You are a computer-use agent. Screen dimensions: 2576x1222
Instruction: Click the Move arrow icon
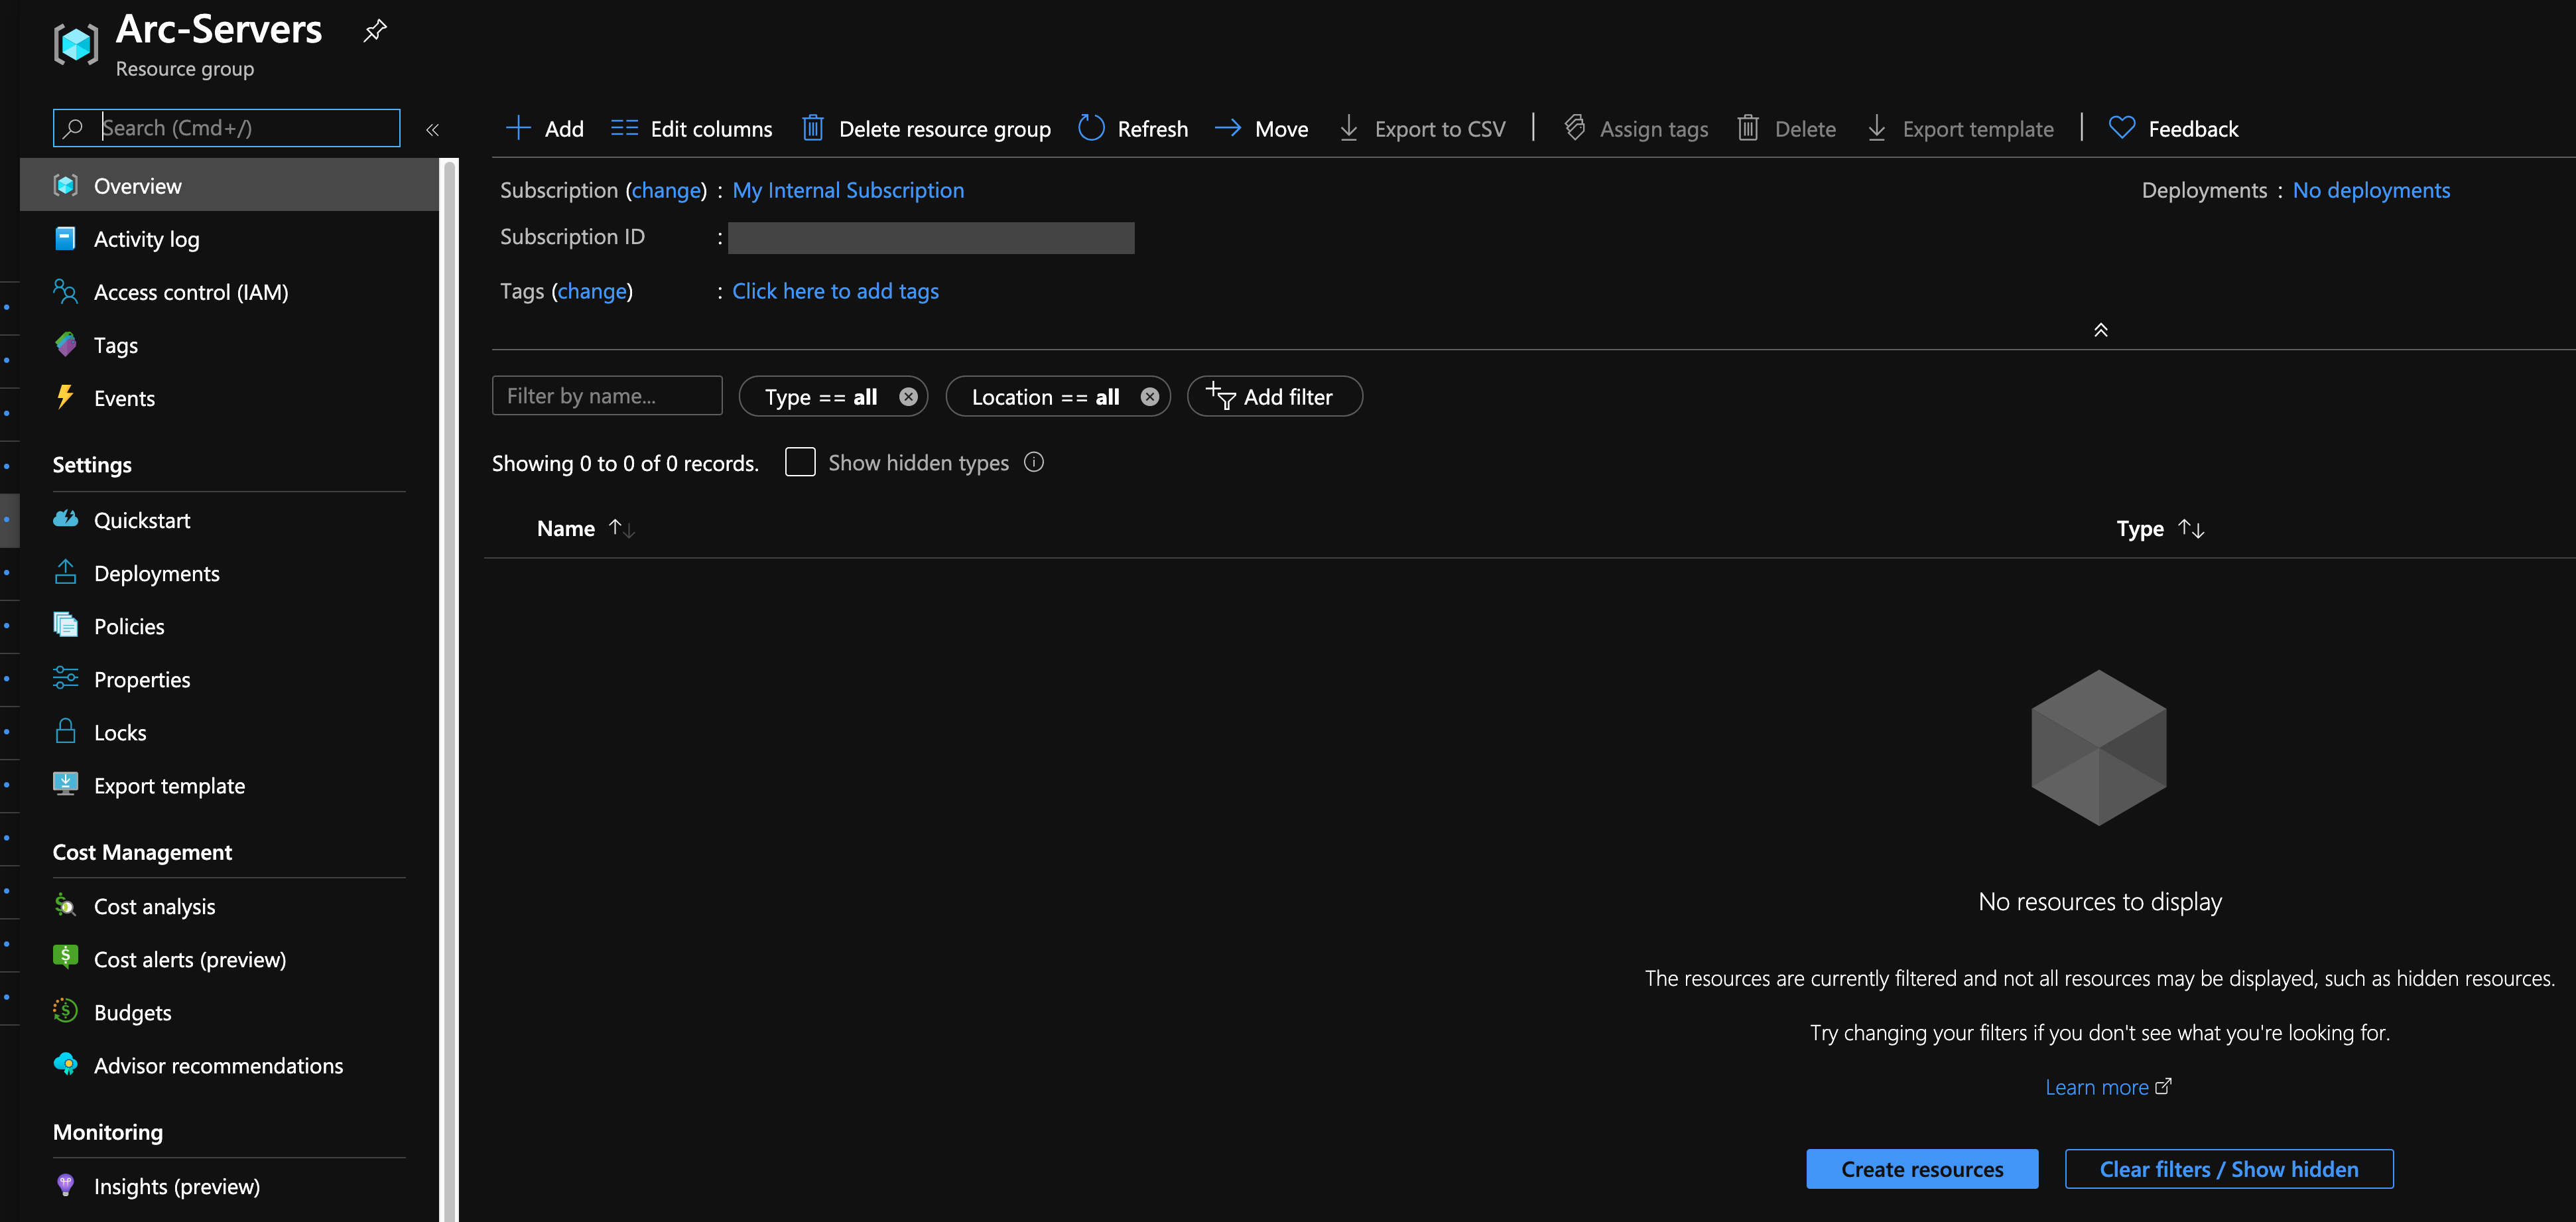[1227, 128]
